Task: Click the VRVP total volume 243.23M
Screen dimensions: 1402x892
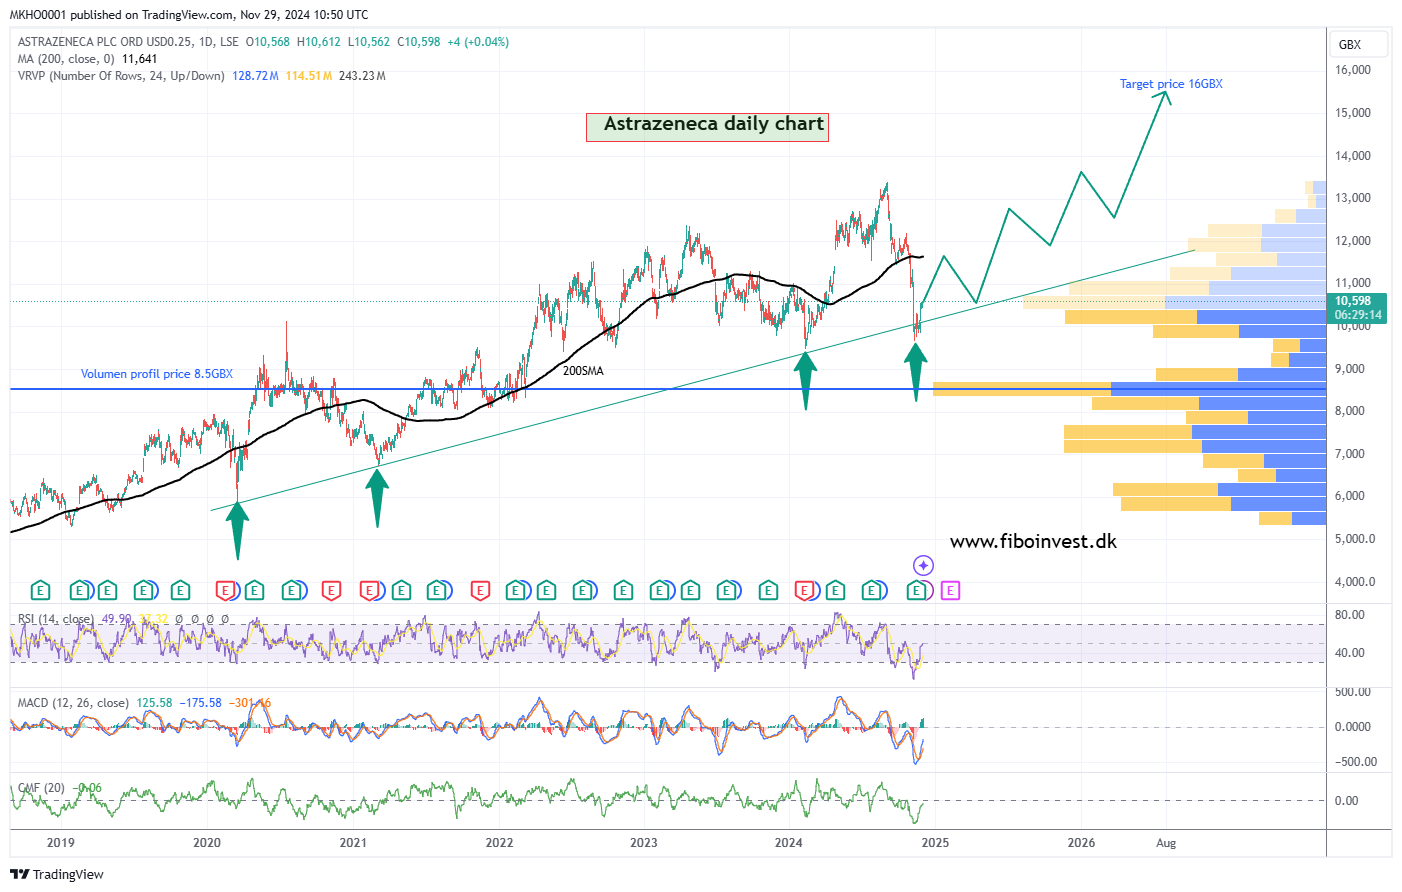Action: pos(362,76)
